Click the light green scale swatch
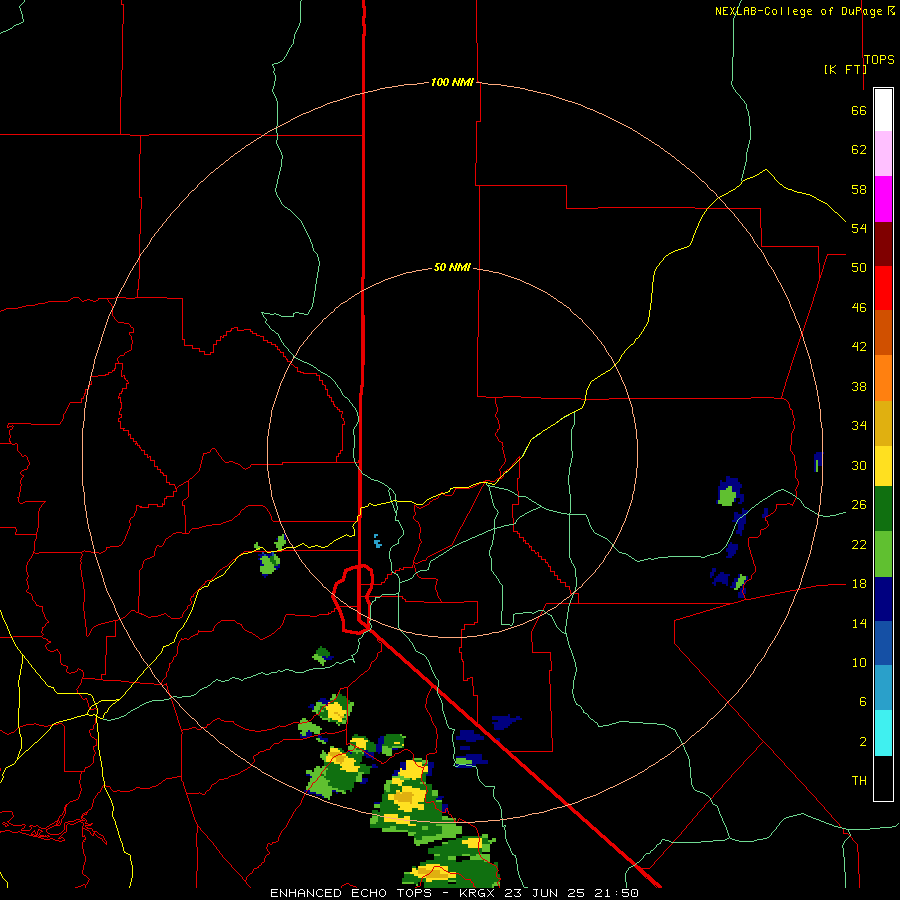Viewport: 900px width, 900px height. tap(883, 554)
